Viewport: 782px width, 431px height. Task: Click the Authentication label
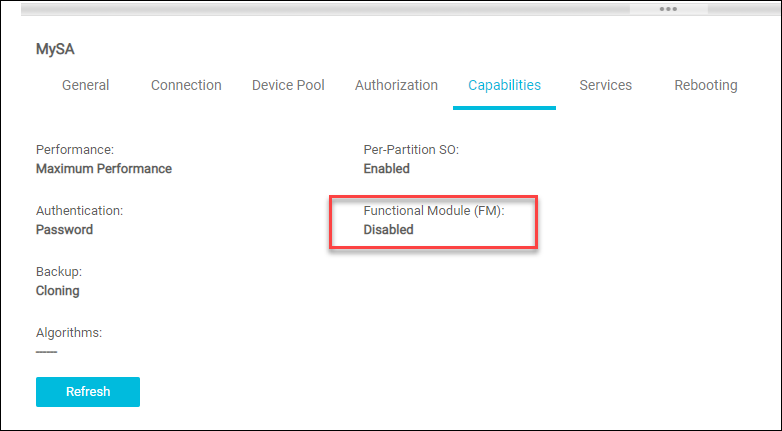point(79,210)
